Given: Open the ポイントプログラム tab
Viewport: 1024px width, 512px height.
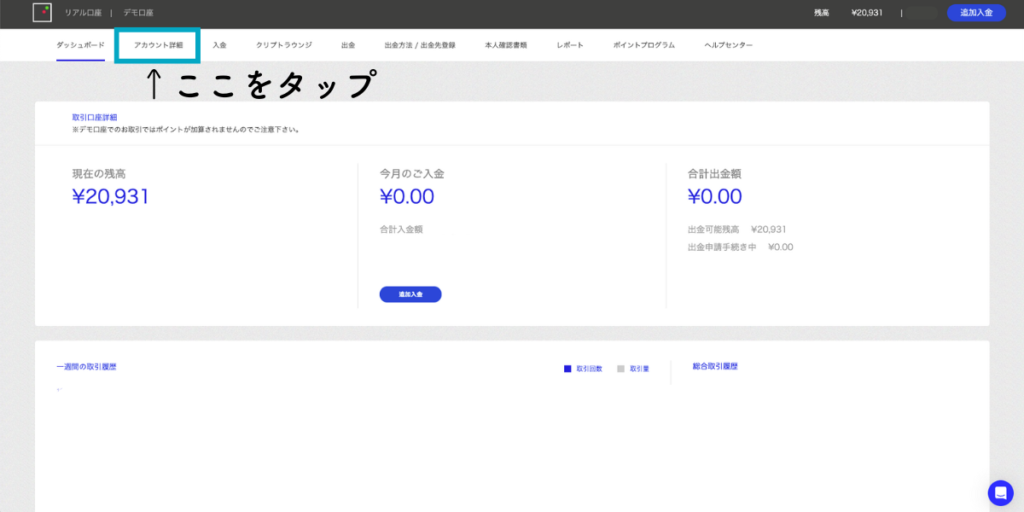Looking at the screenshot, I should click(643, 45).
